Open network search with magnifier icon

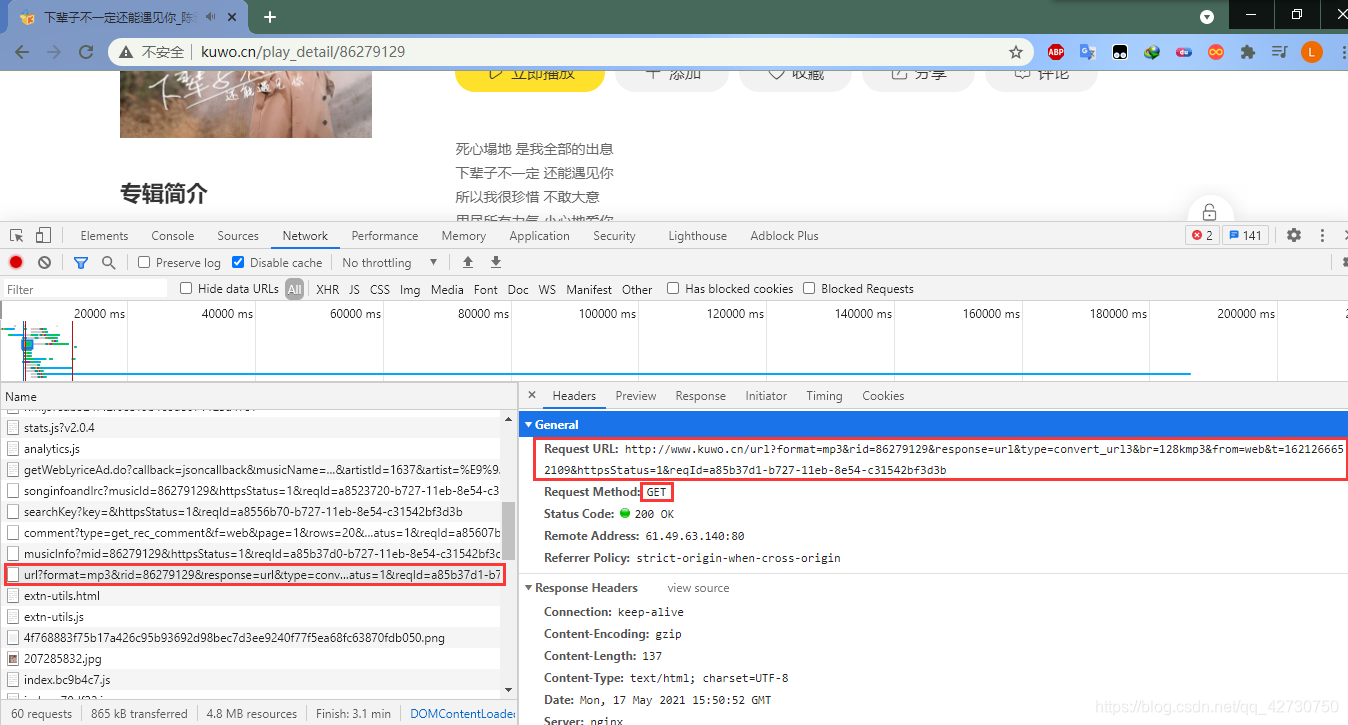[x=108, y=262]
